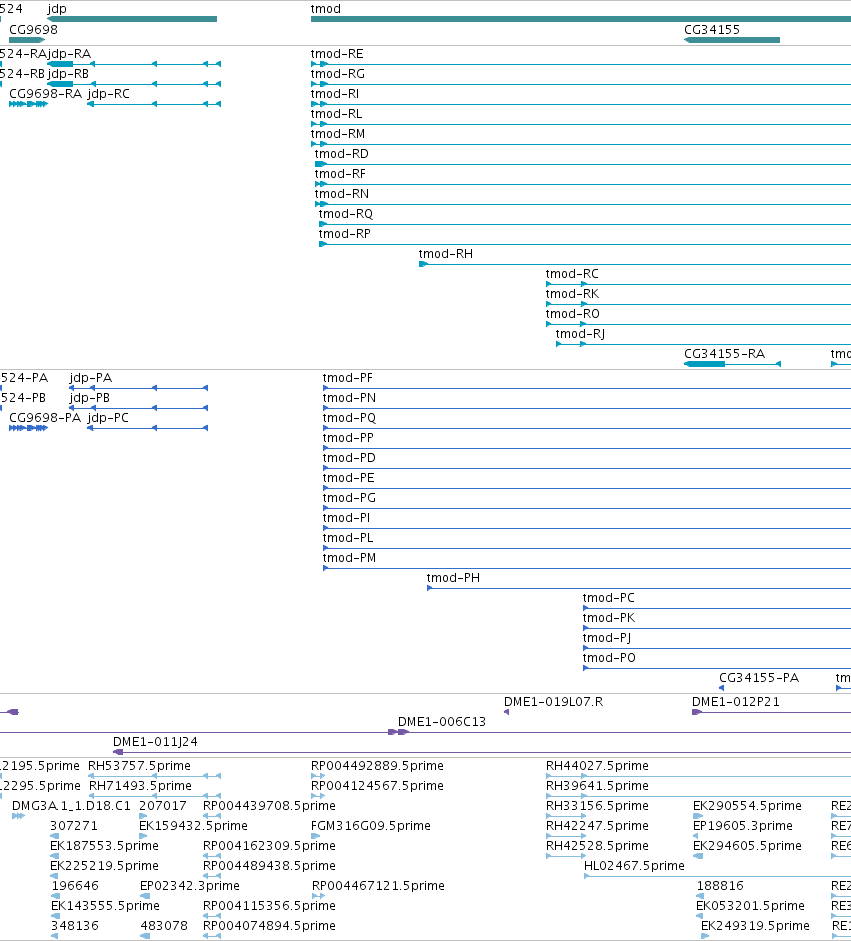Click the tmod gene label
This screenshot has width=851, height=941.
[x=326, y=9]
